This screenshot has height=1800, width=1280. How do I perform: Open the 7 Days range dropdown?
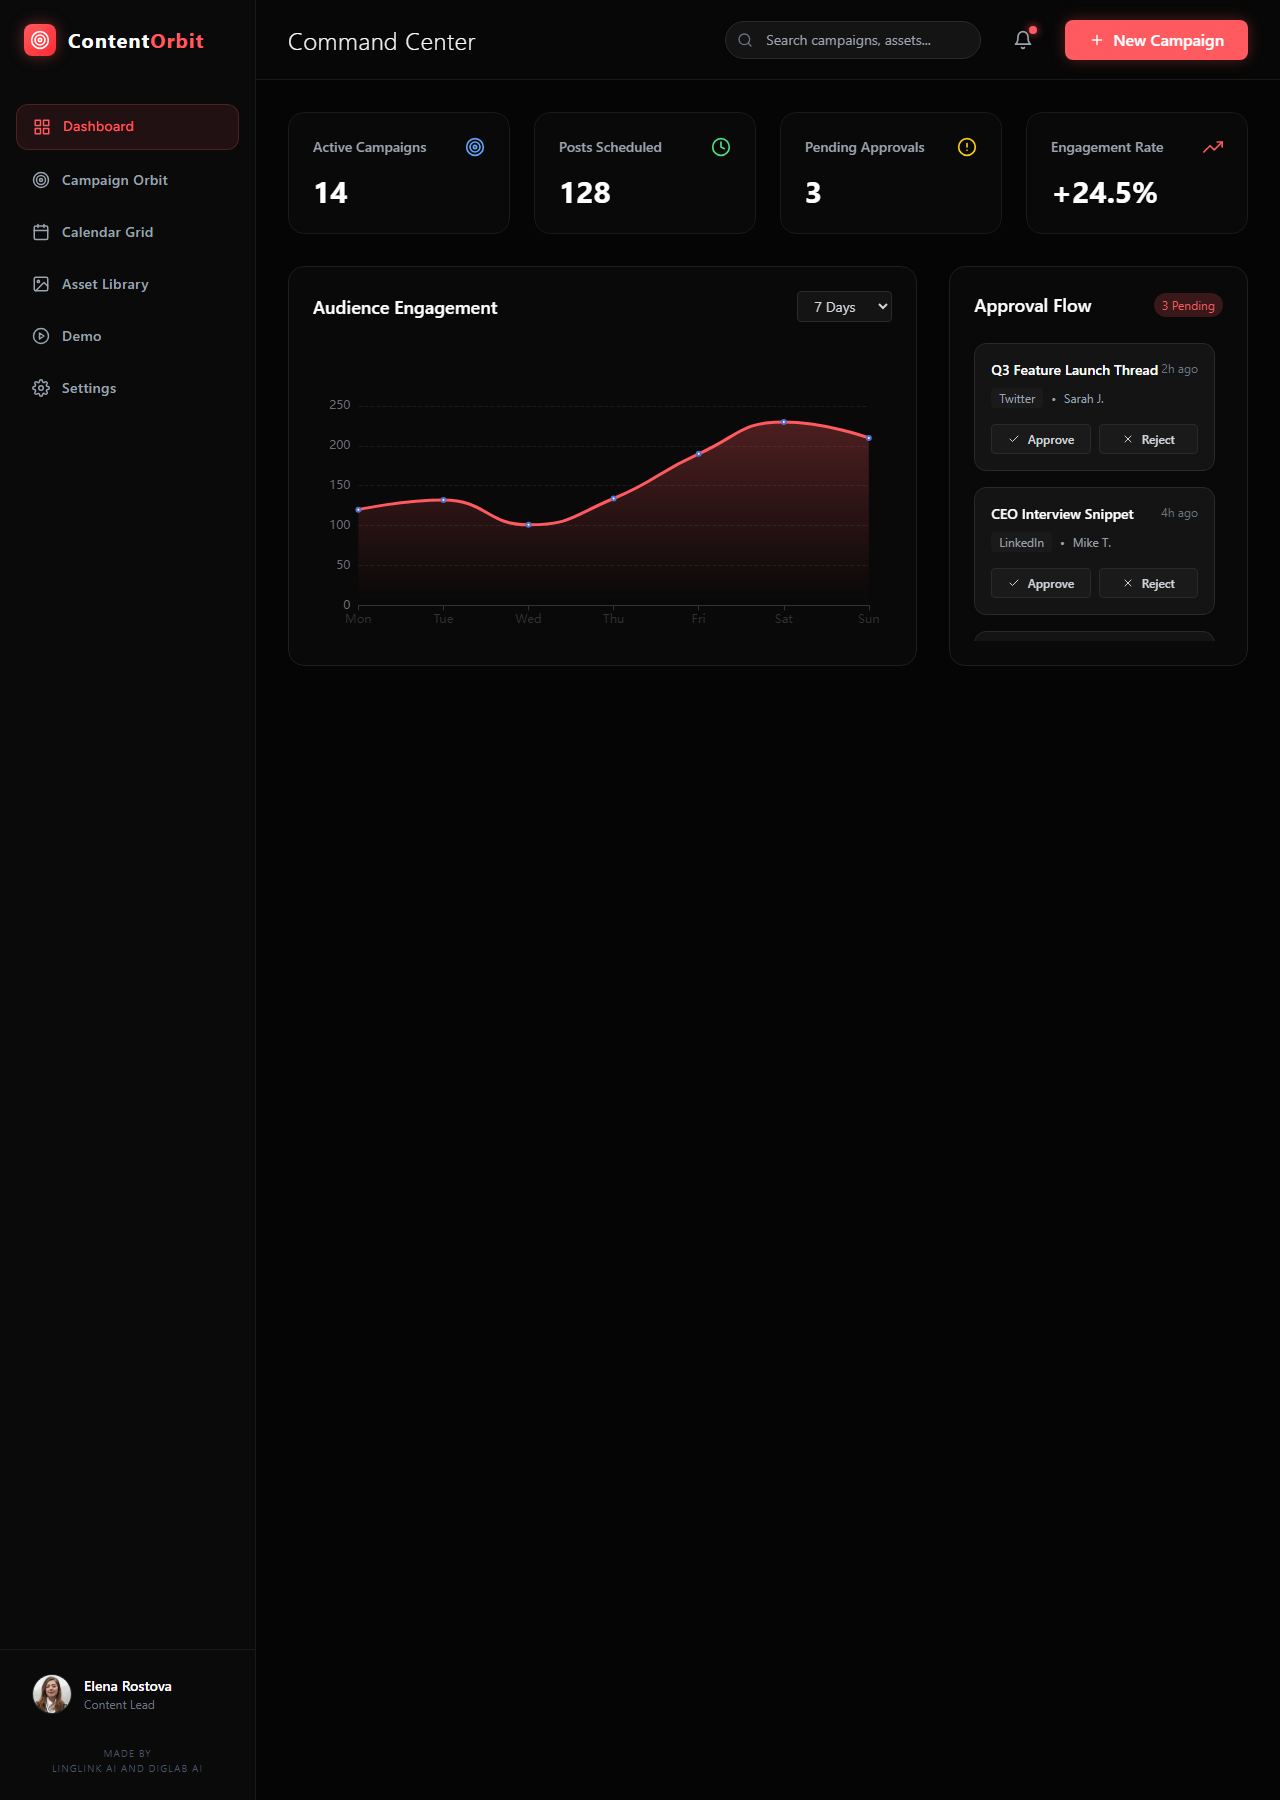(x=844, y=307)
